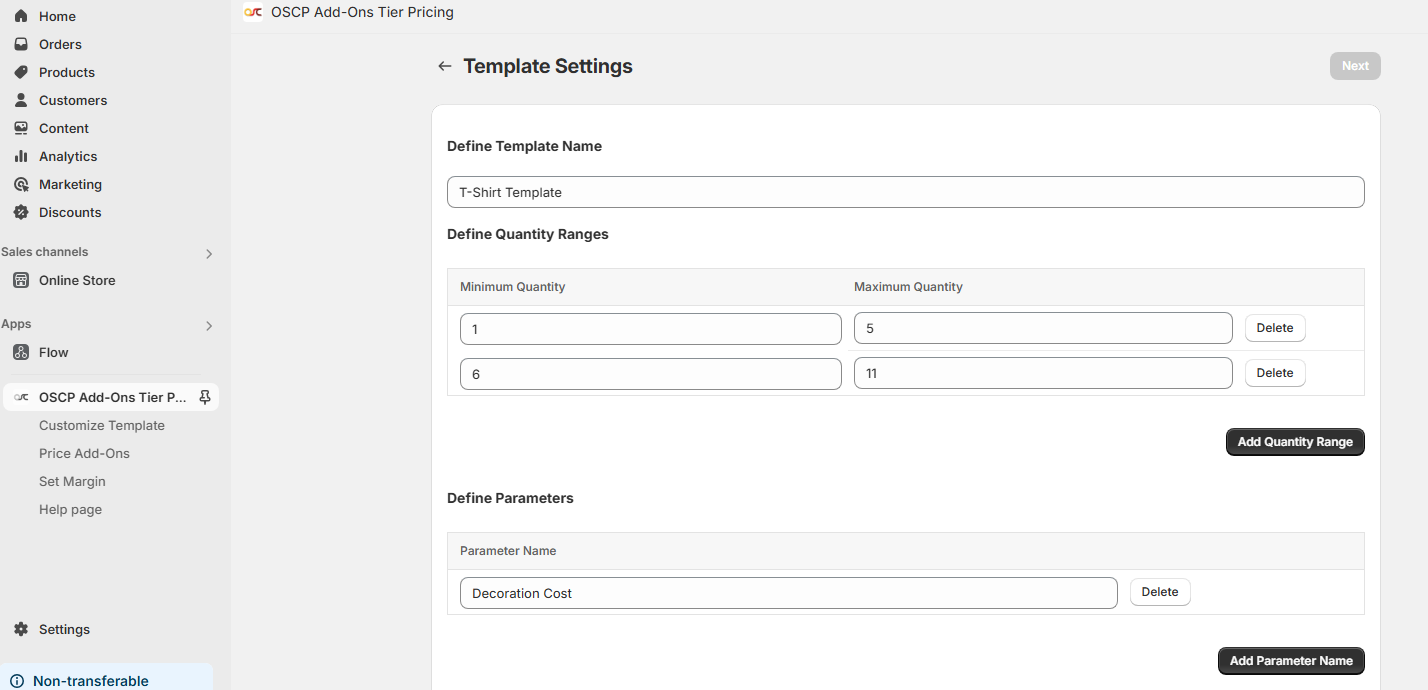Select the Customers person icon
Screen dimensions: 1428x690
tap(21, 100)
